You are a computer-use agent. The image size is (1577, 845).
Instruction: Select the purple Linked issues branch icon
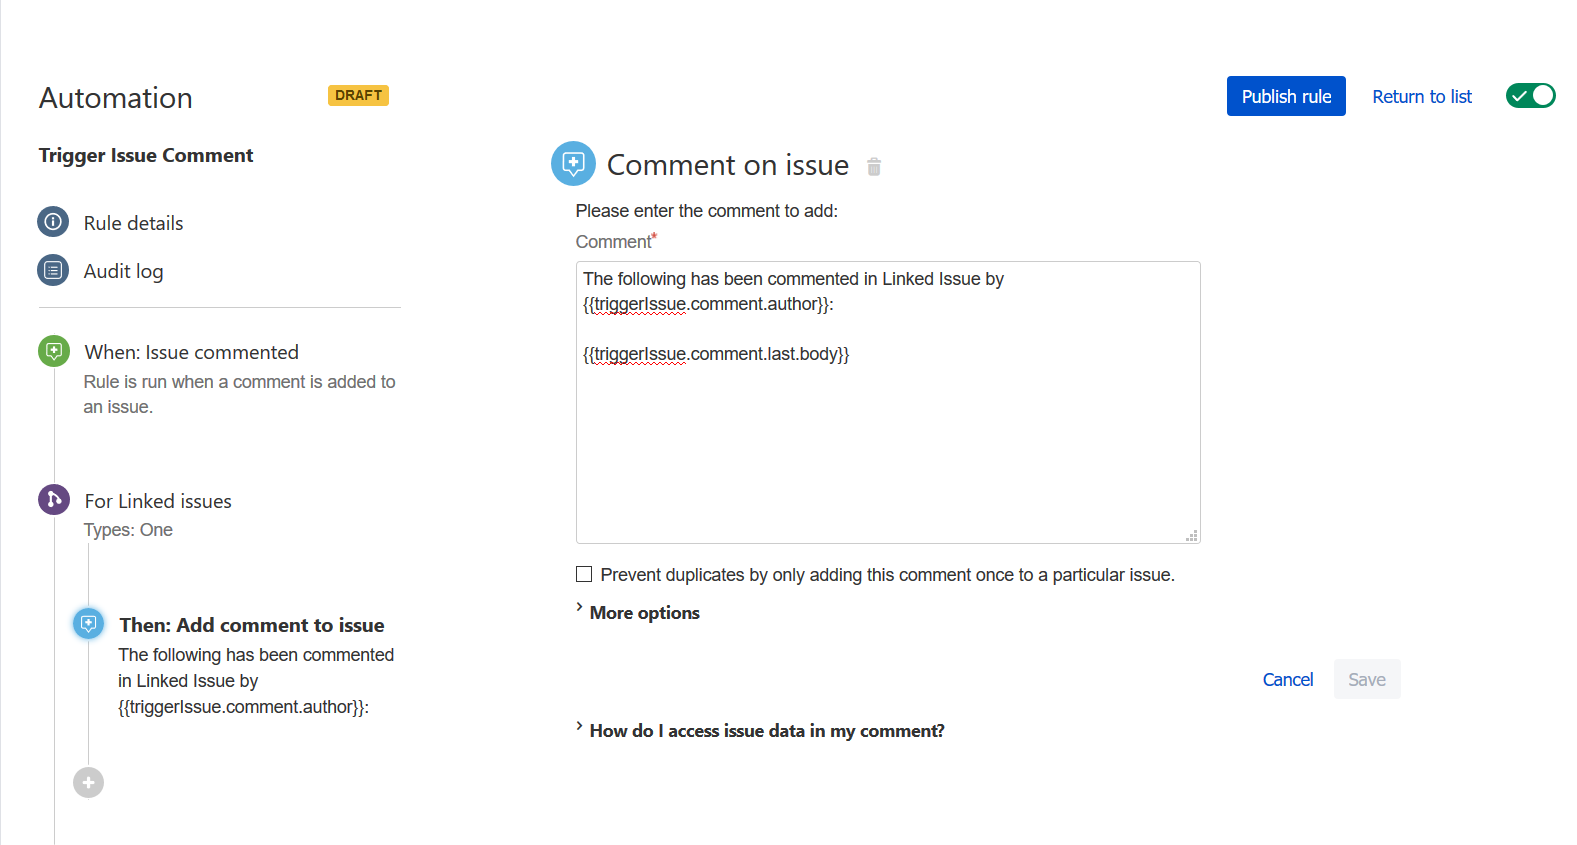click(54, 499)
